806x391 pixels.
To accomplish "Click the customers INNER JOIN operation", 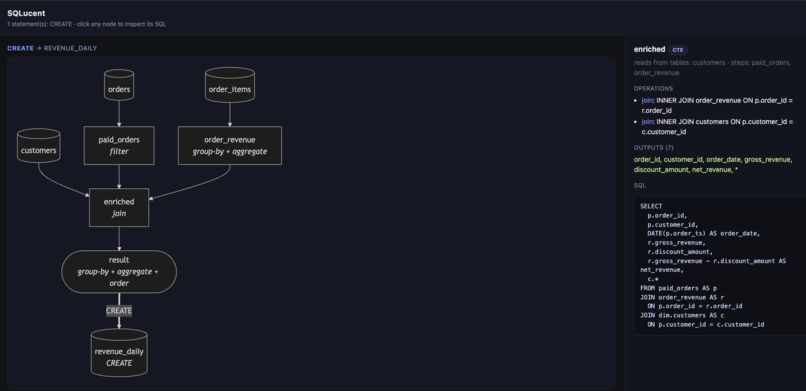I will pos(717,127).
